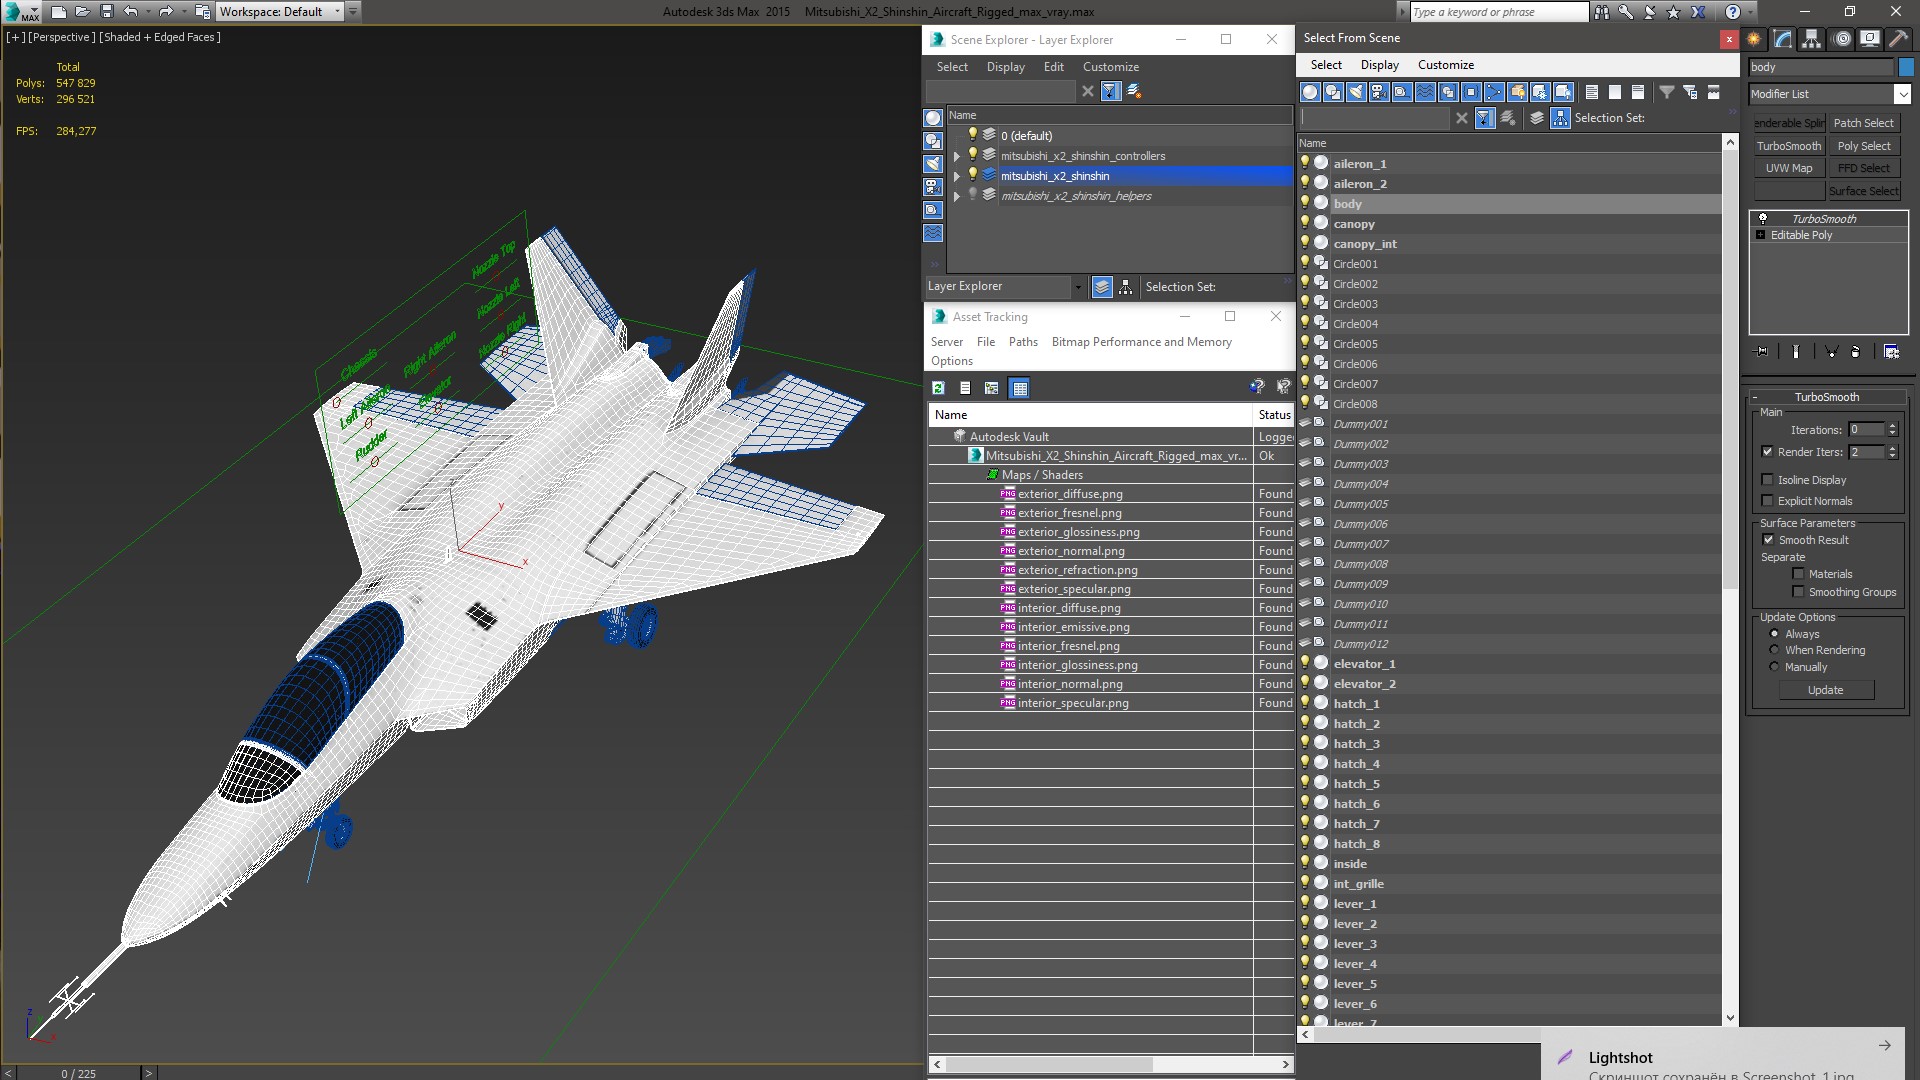Click Sort by Hierarchy icon in Layer Explorer
The width and height of the screenshot is (1920, 1080).
point(1126,287)
